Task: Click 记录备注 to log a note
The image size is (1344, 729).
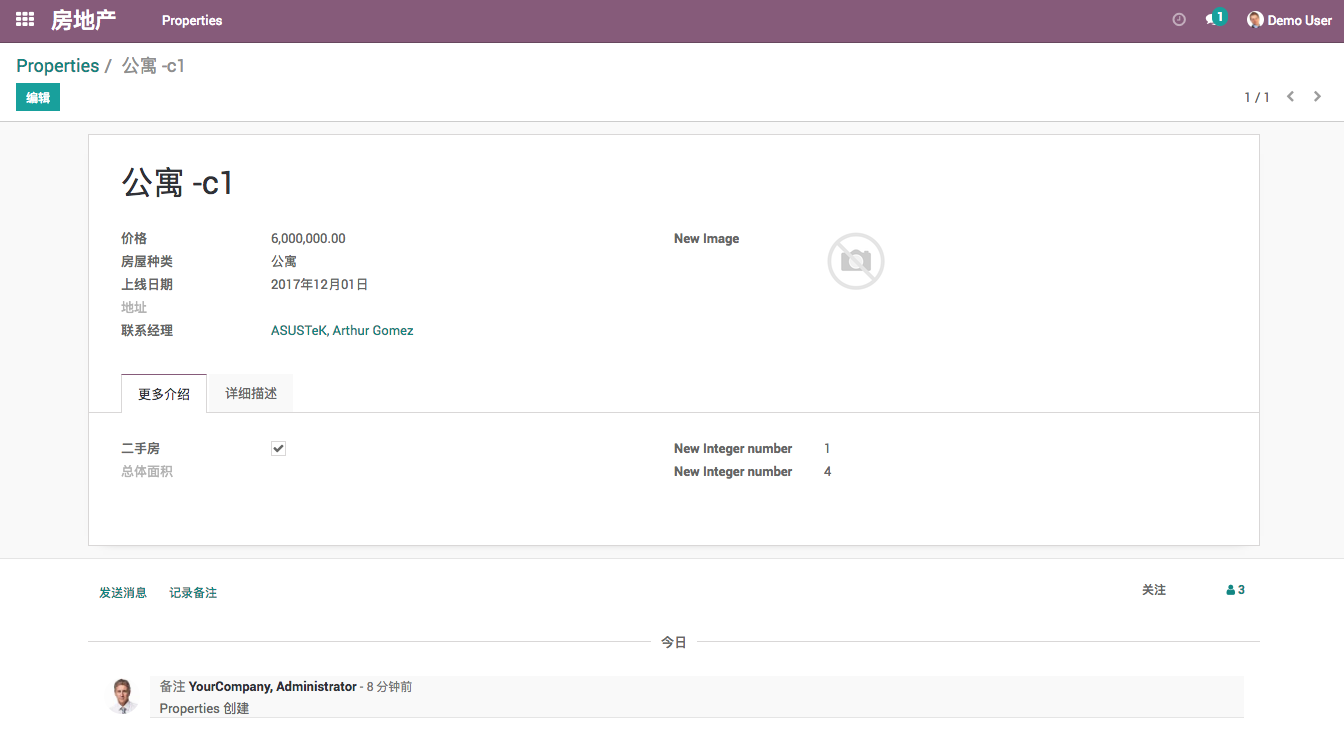Action: tap(193, 593)
